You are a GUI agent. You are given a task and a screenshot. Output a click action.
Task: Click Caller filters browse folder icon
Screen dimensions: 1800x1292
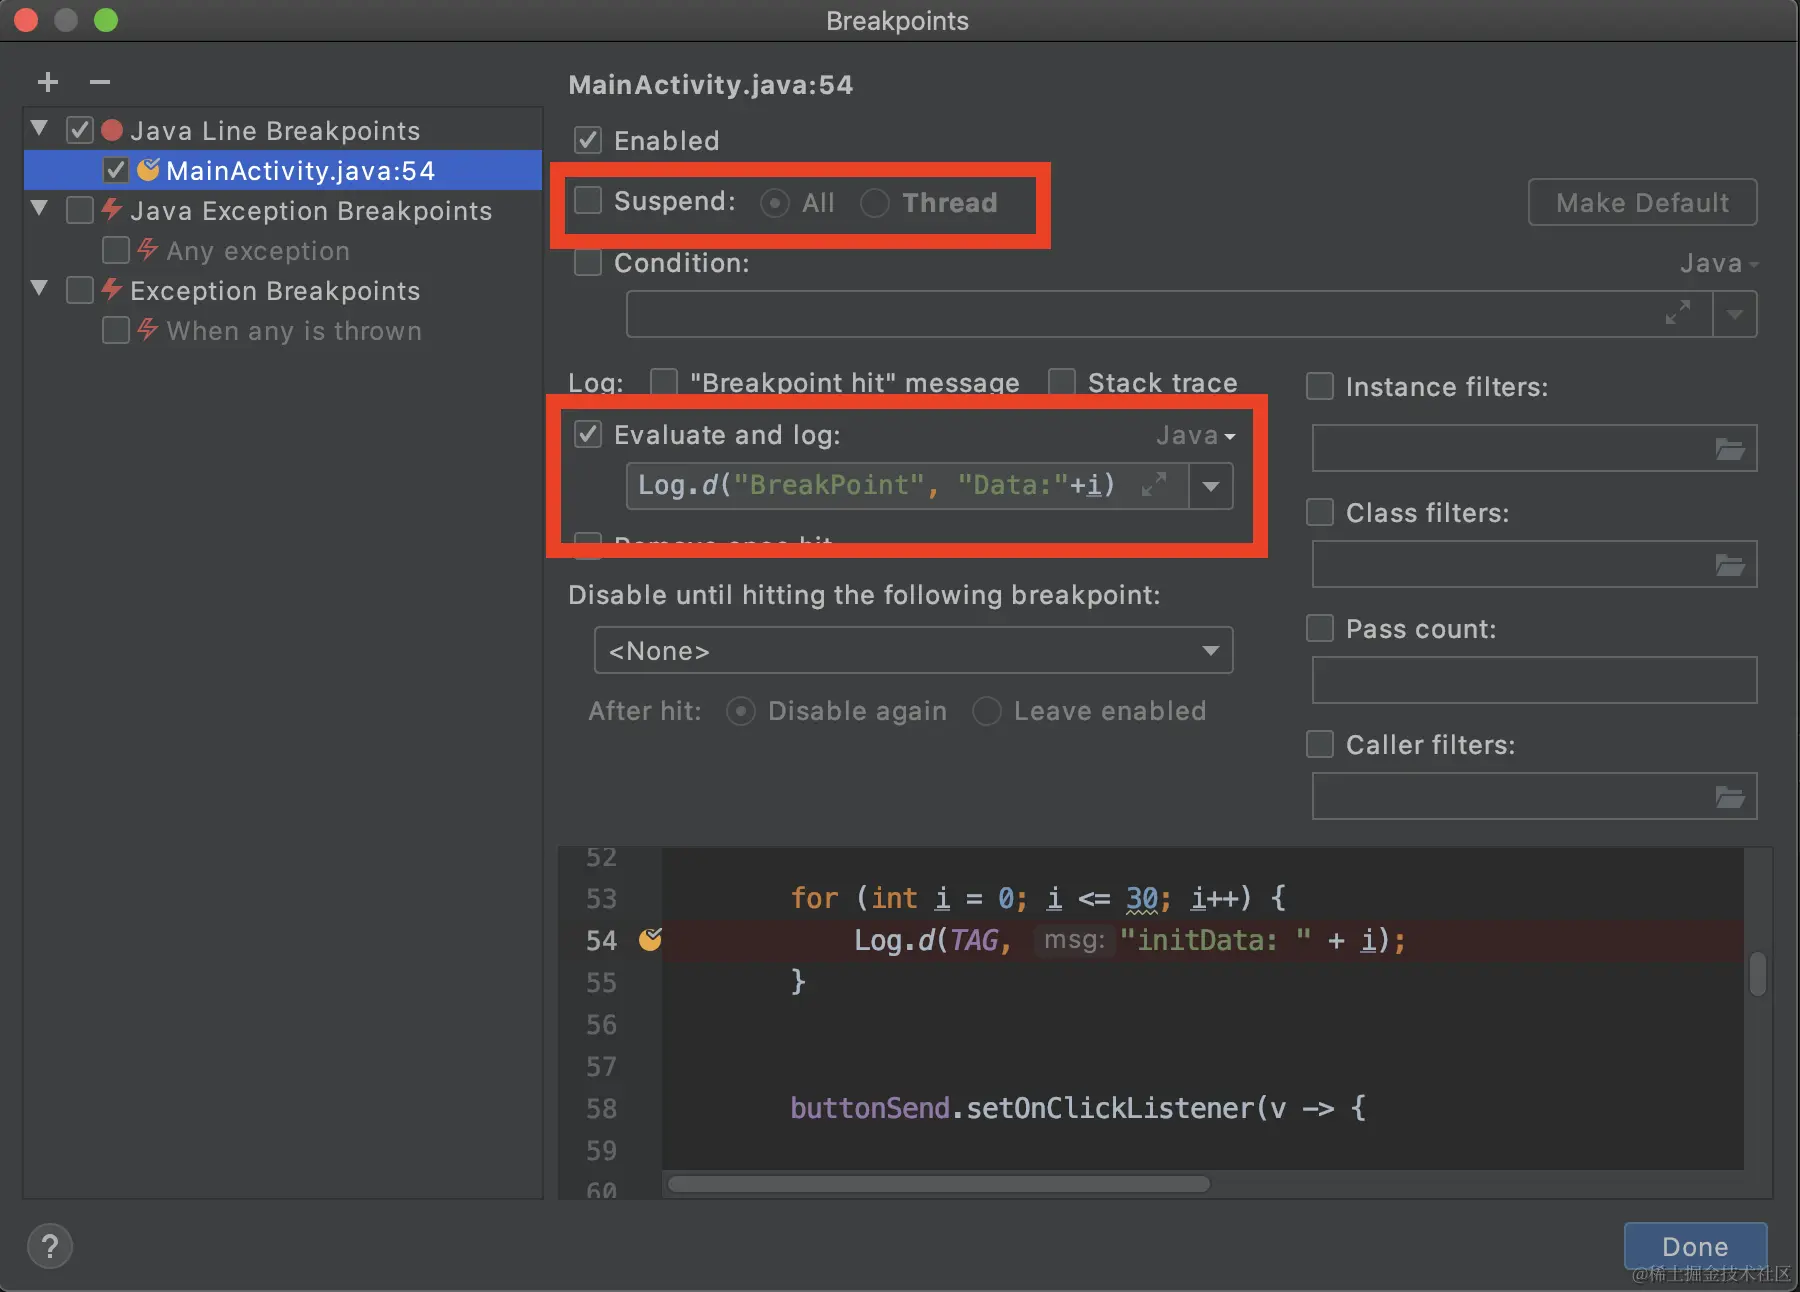pyautogui.click(x=1730, y=797)
